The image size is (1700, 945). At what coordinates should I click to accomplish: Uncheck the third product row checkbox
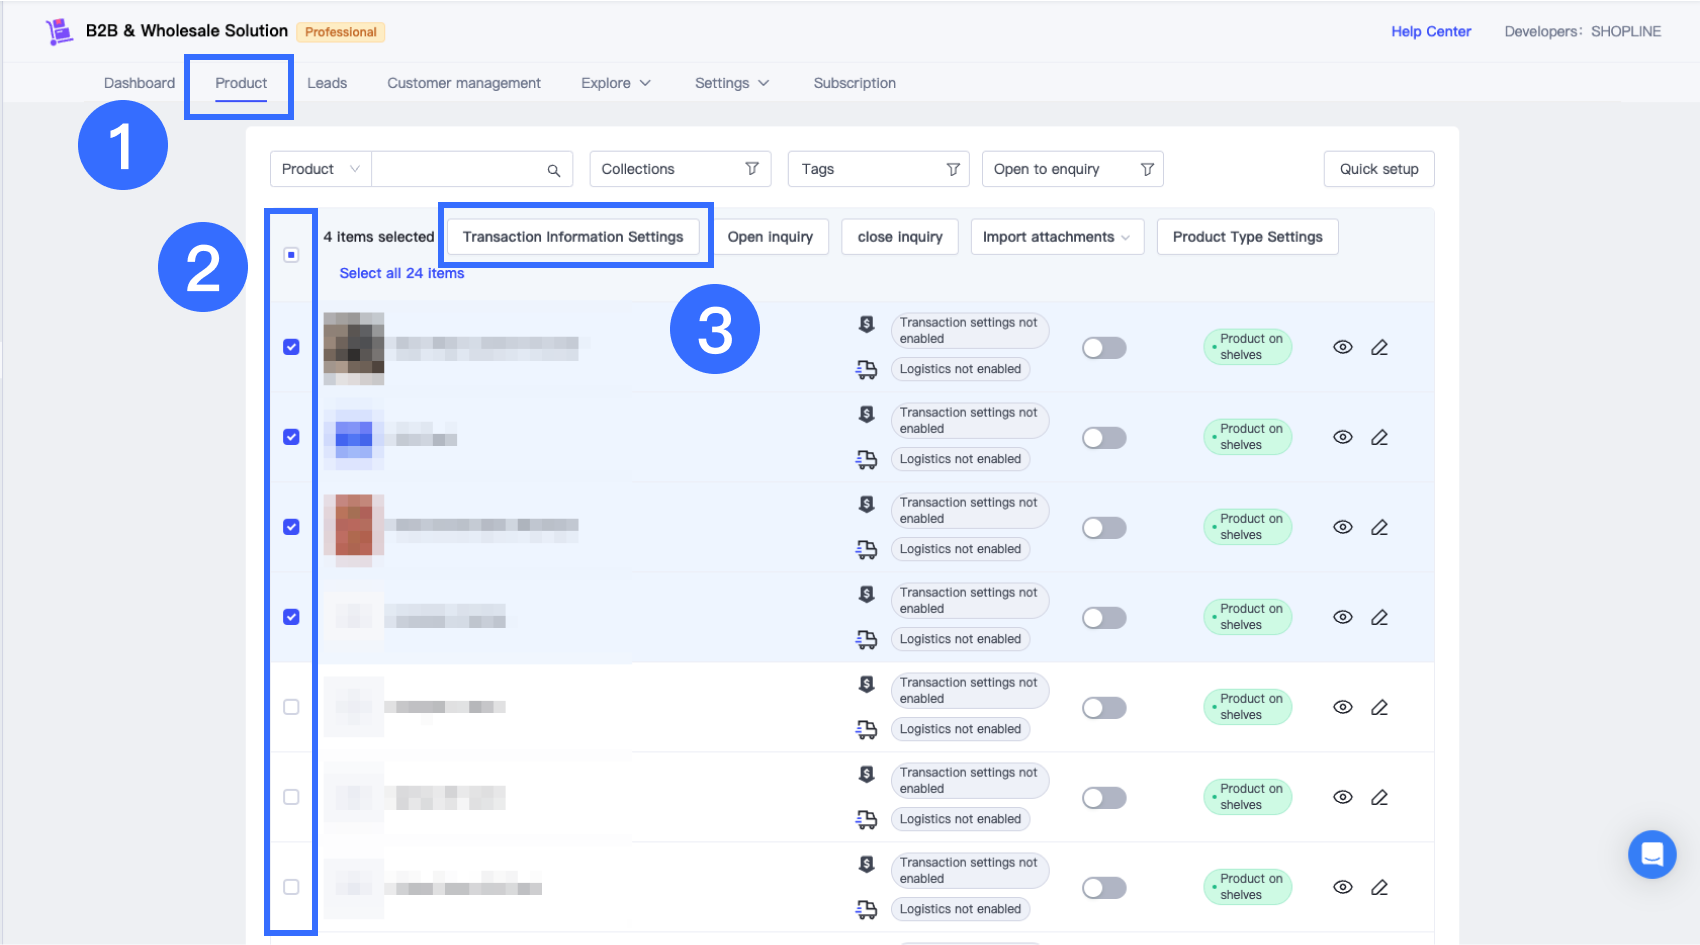pyautogui.click(x=291, y=527)
